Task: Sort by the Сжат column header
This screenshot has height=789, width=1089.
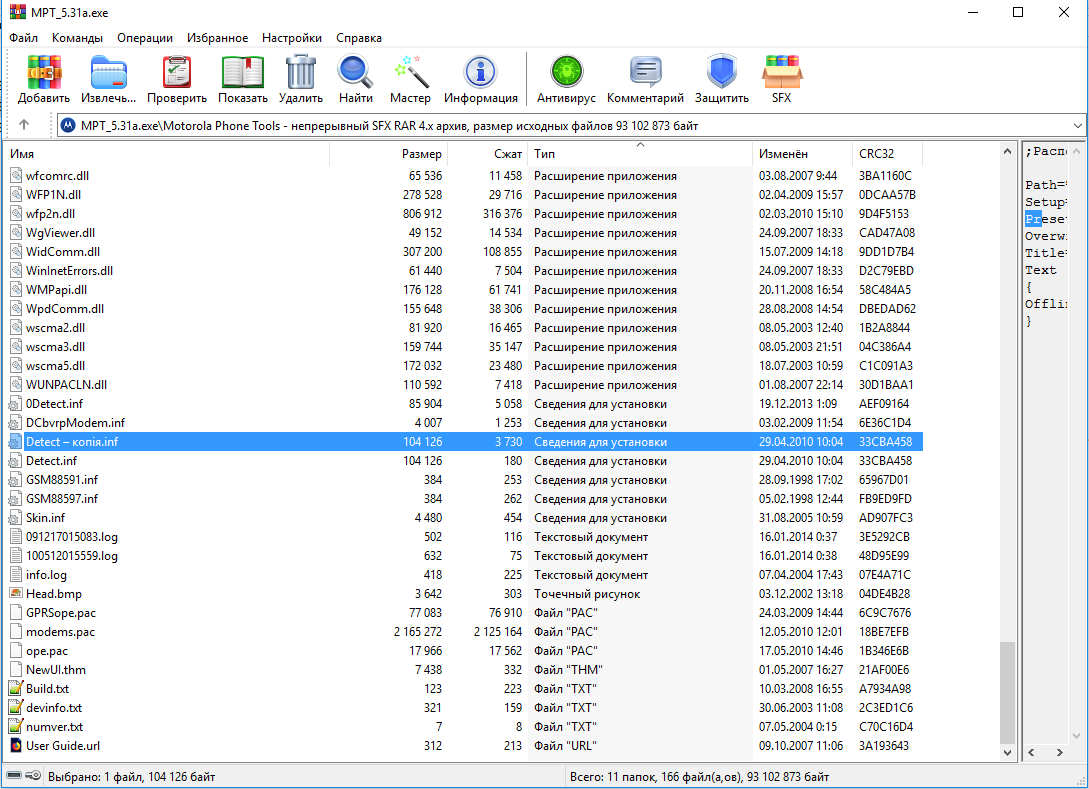Action: click(x=488, y=153)
